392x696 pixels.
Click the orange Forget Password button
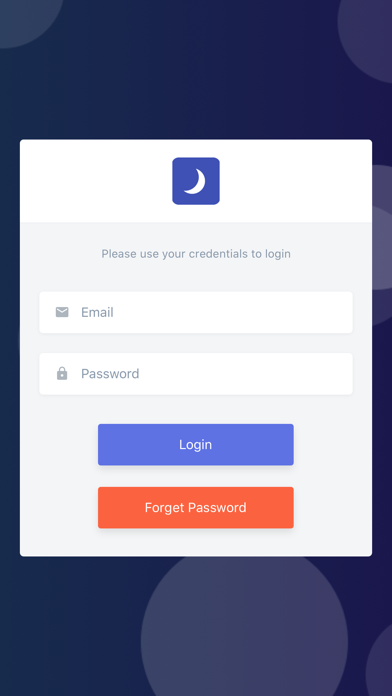[x=196, y=507]
